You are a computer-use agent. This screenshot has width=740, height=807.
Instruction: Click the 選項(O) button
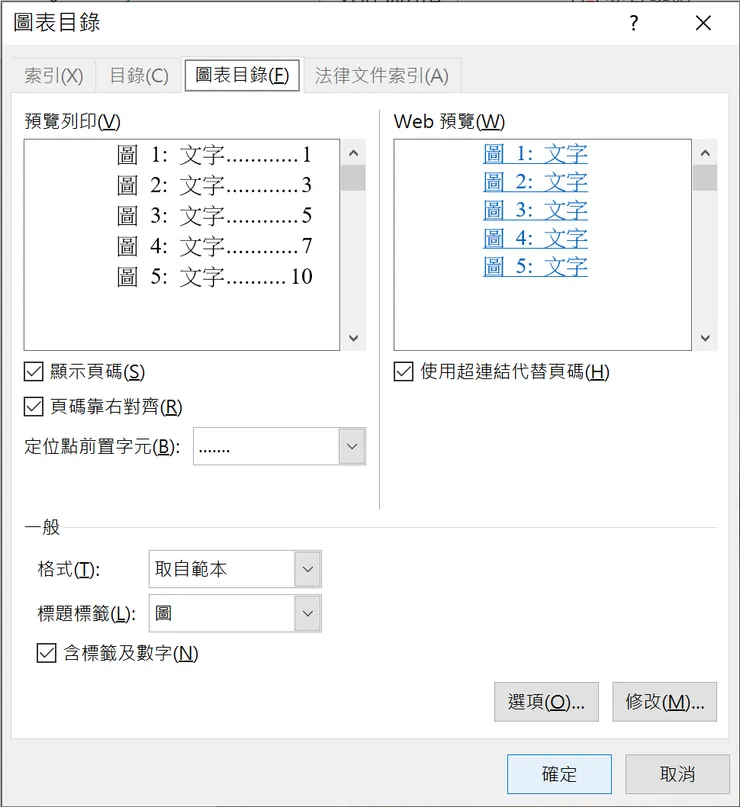point(545,701)
